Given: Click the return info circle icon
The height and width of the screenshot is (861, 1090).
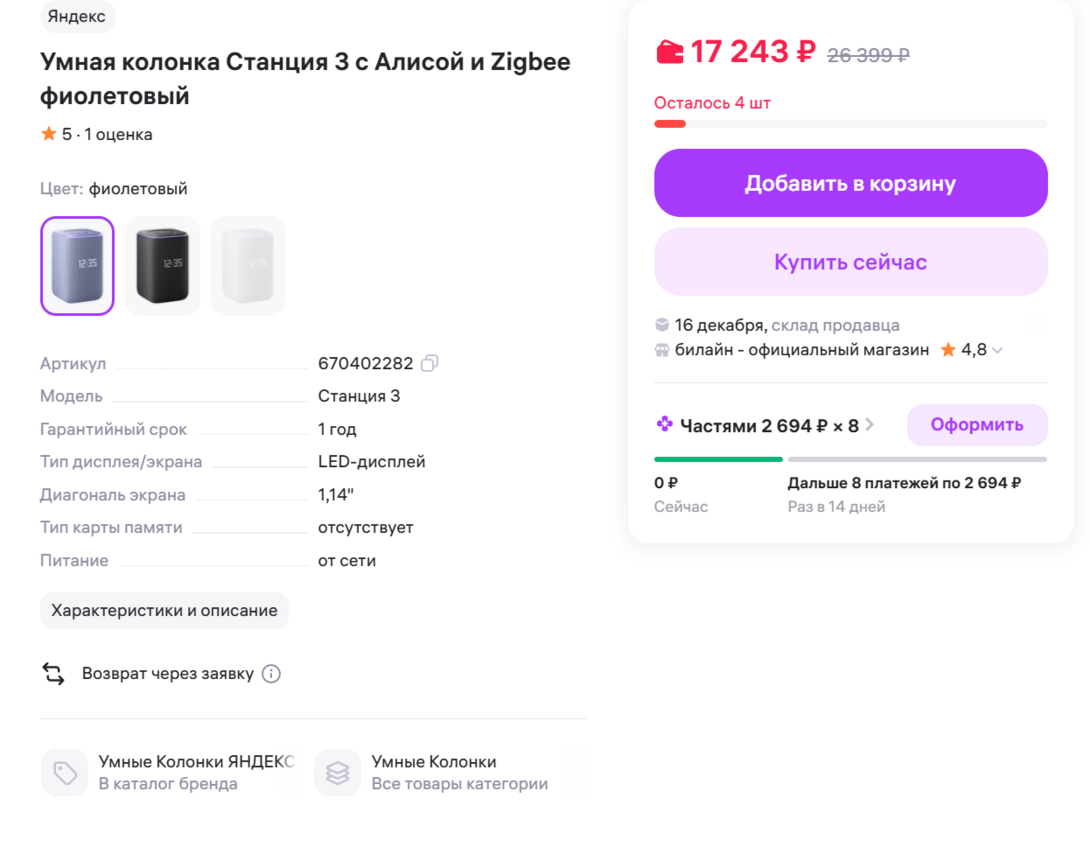Looking at the screenshot, I should [271, 674].
